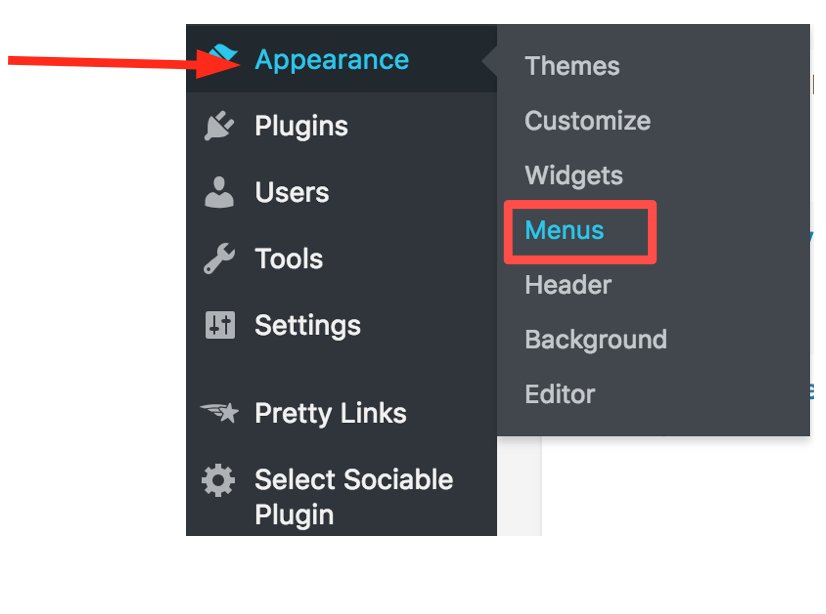This screenshot has width=826, height=614.
Task: Select Appearance in the admin sidebar
Action: (330, 59)
